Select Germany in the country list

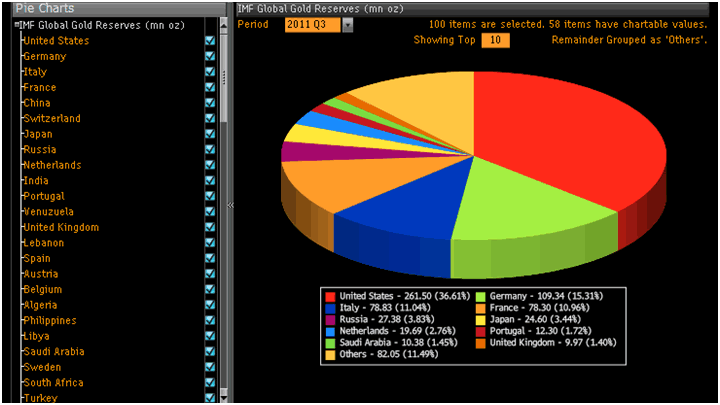[x=45, y=56]
